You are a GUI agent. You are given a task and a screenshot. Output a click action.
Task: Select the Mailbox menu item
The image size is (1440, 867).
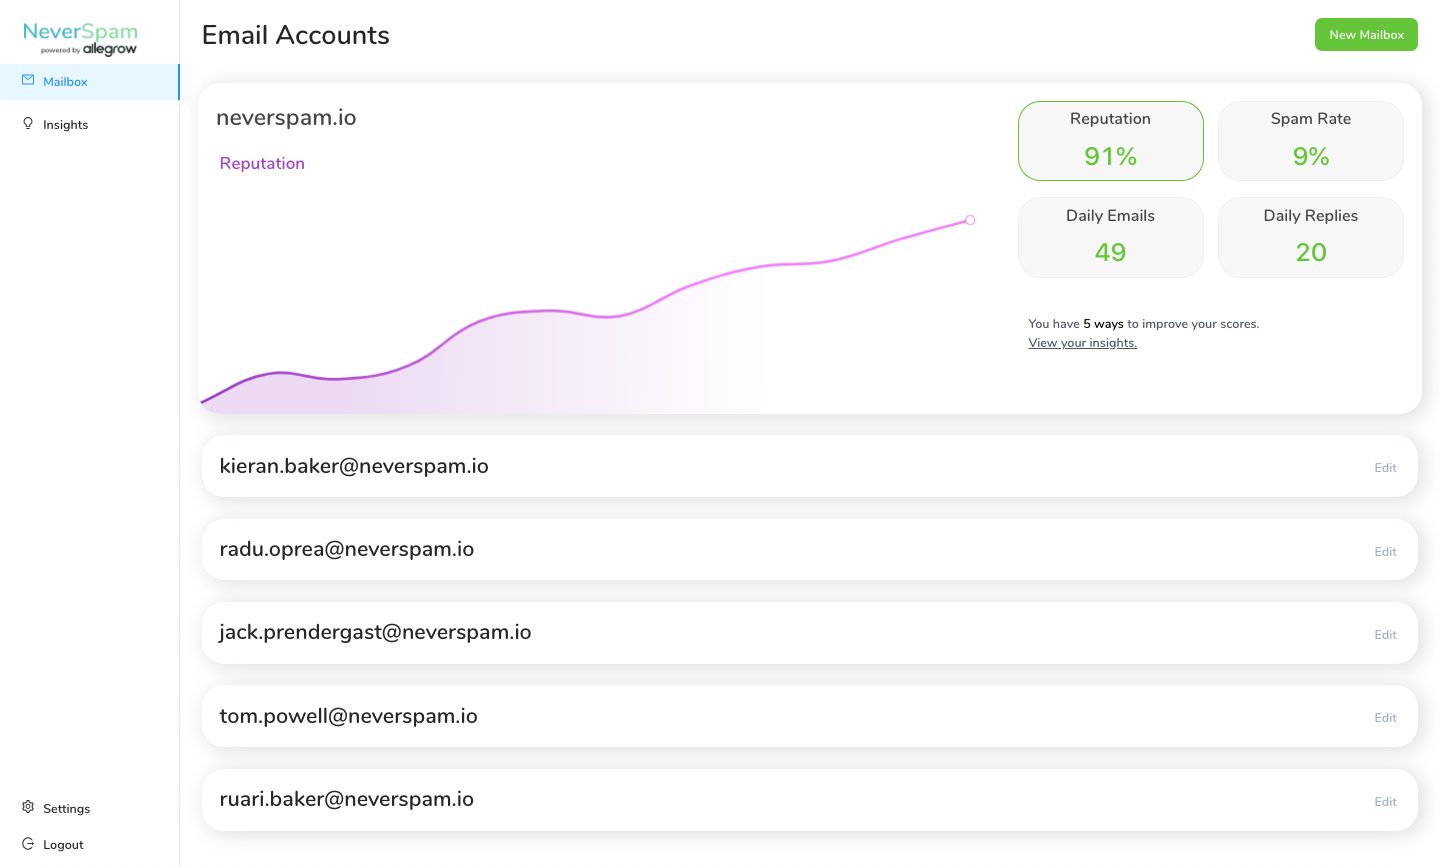65,82
